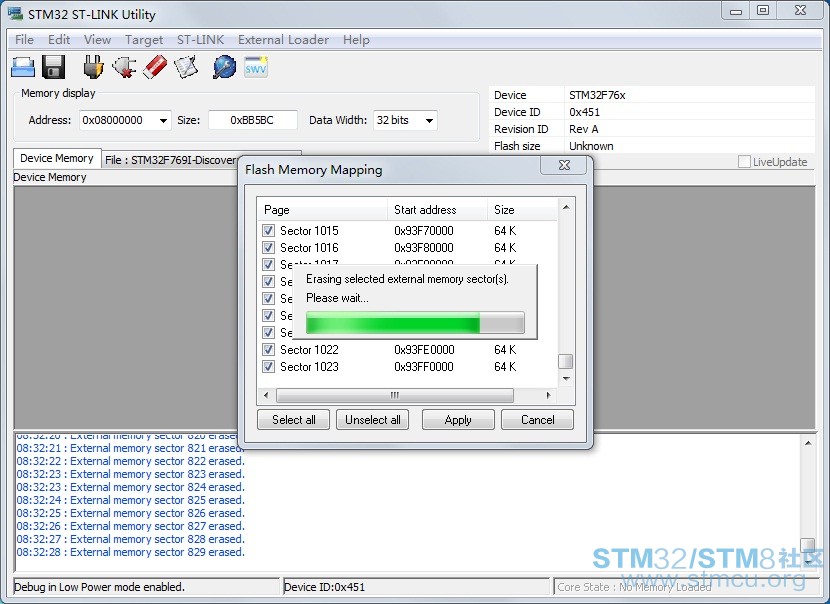This screenshot has height=604, width=830.
Task: Toggle checkbox for Sector 1016
Action: click(268, 247)
